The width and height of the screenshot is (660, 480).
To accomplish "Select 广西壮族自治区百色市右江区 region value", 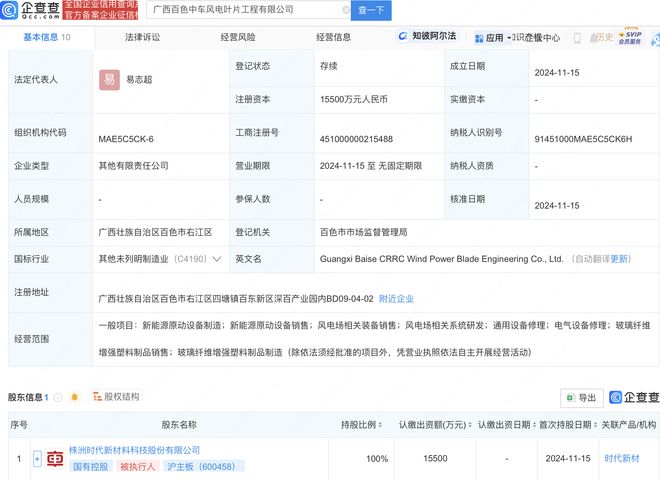I will pos(155,232).
